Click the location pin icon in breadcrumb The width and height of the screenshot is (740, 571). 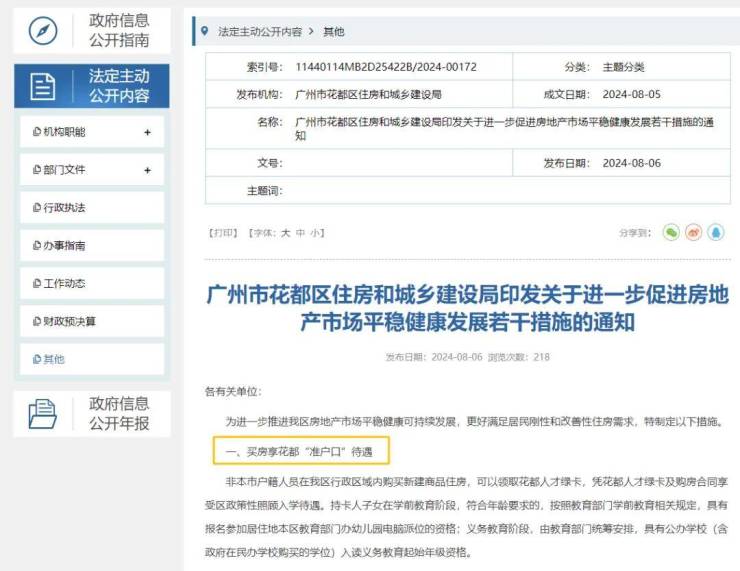point(204,31)
